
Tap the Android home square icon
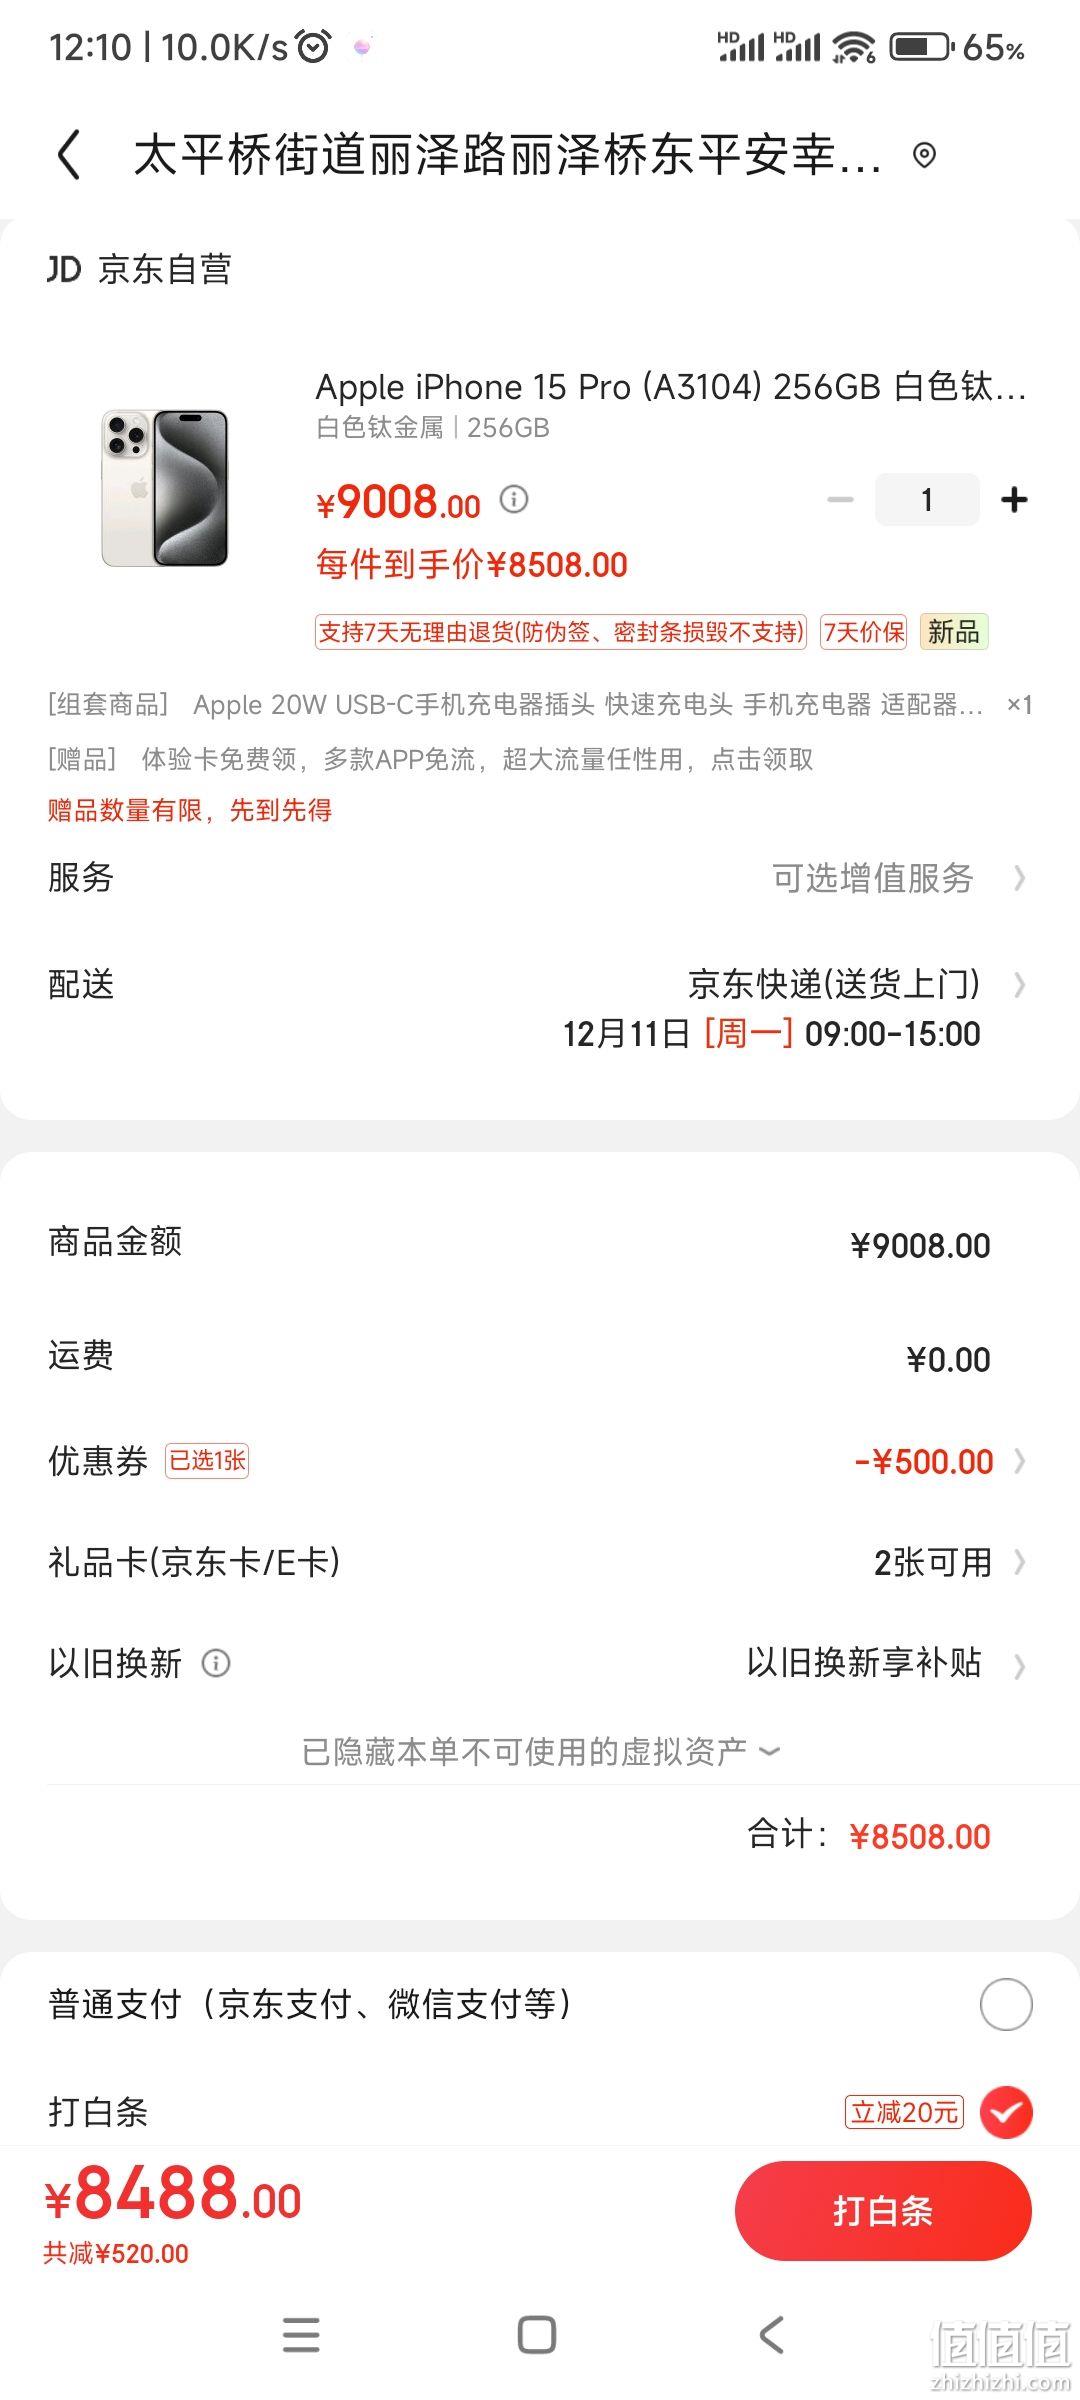pyautogui.click(x=537, y=2335)
